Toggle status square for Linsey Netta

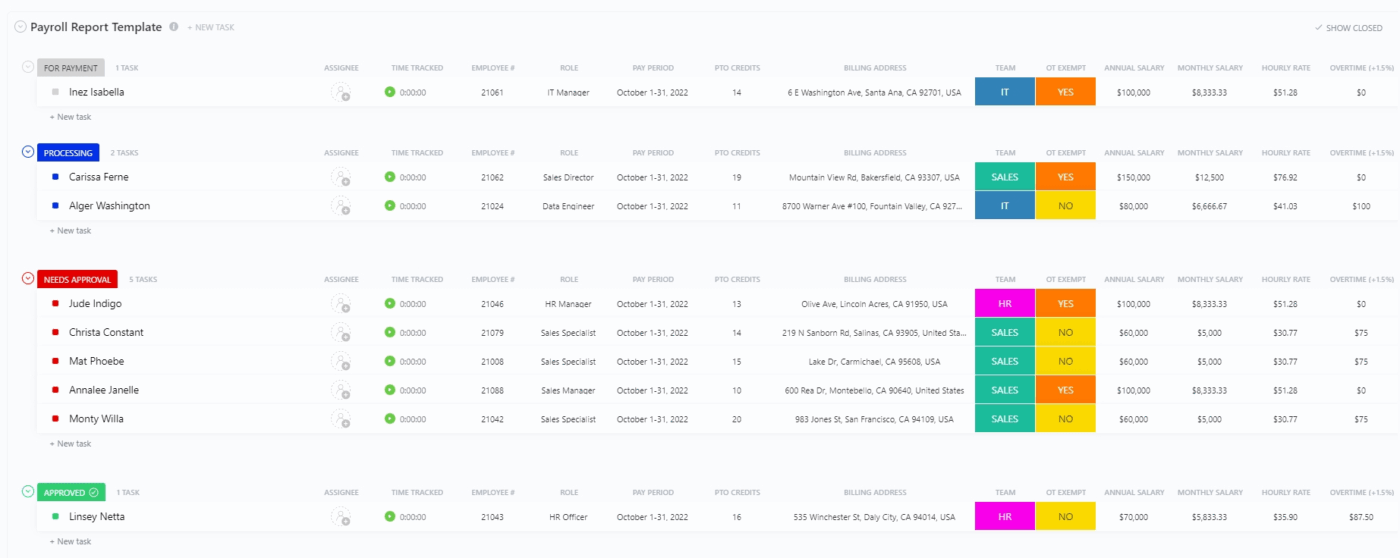point(55,517)
